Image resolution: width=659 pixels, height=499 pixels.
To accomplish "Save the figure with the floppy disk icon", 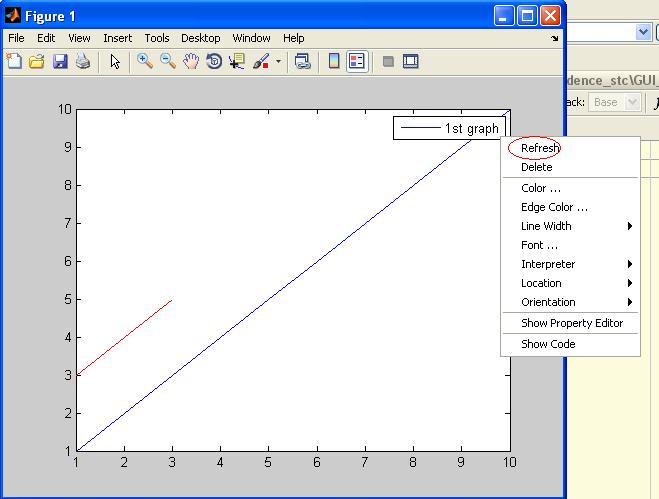I will coord(60,61).
